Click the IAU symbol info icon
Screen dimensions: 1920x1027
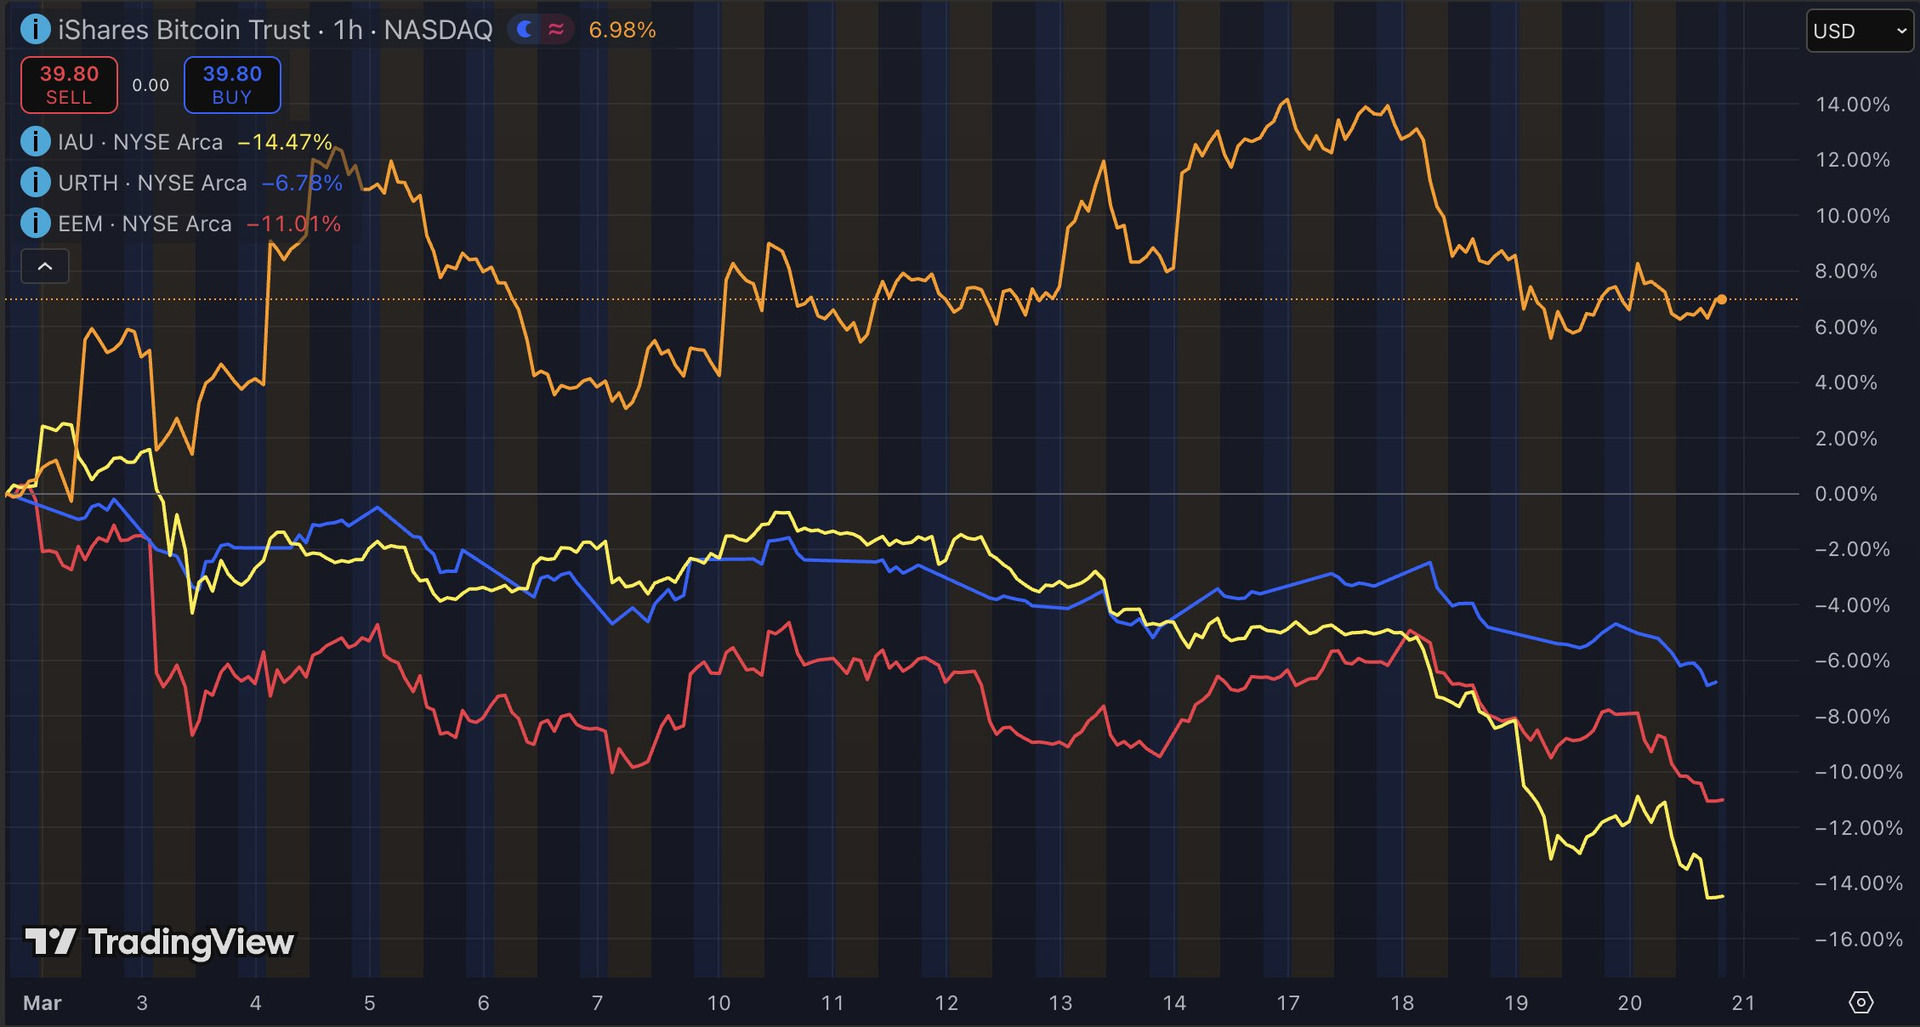coord(35,142)
